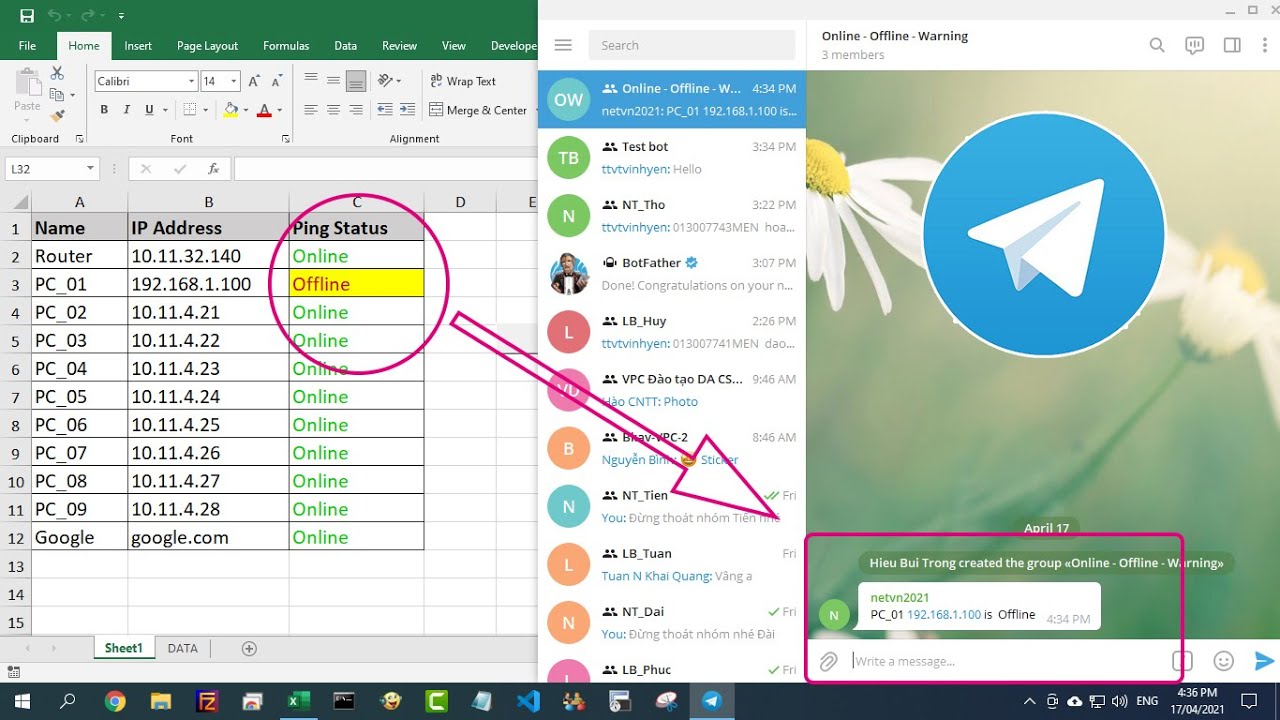1280x720 pixels.
Task: Open the File menu tab
Action: [x=27, y=45]
